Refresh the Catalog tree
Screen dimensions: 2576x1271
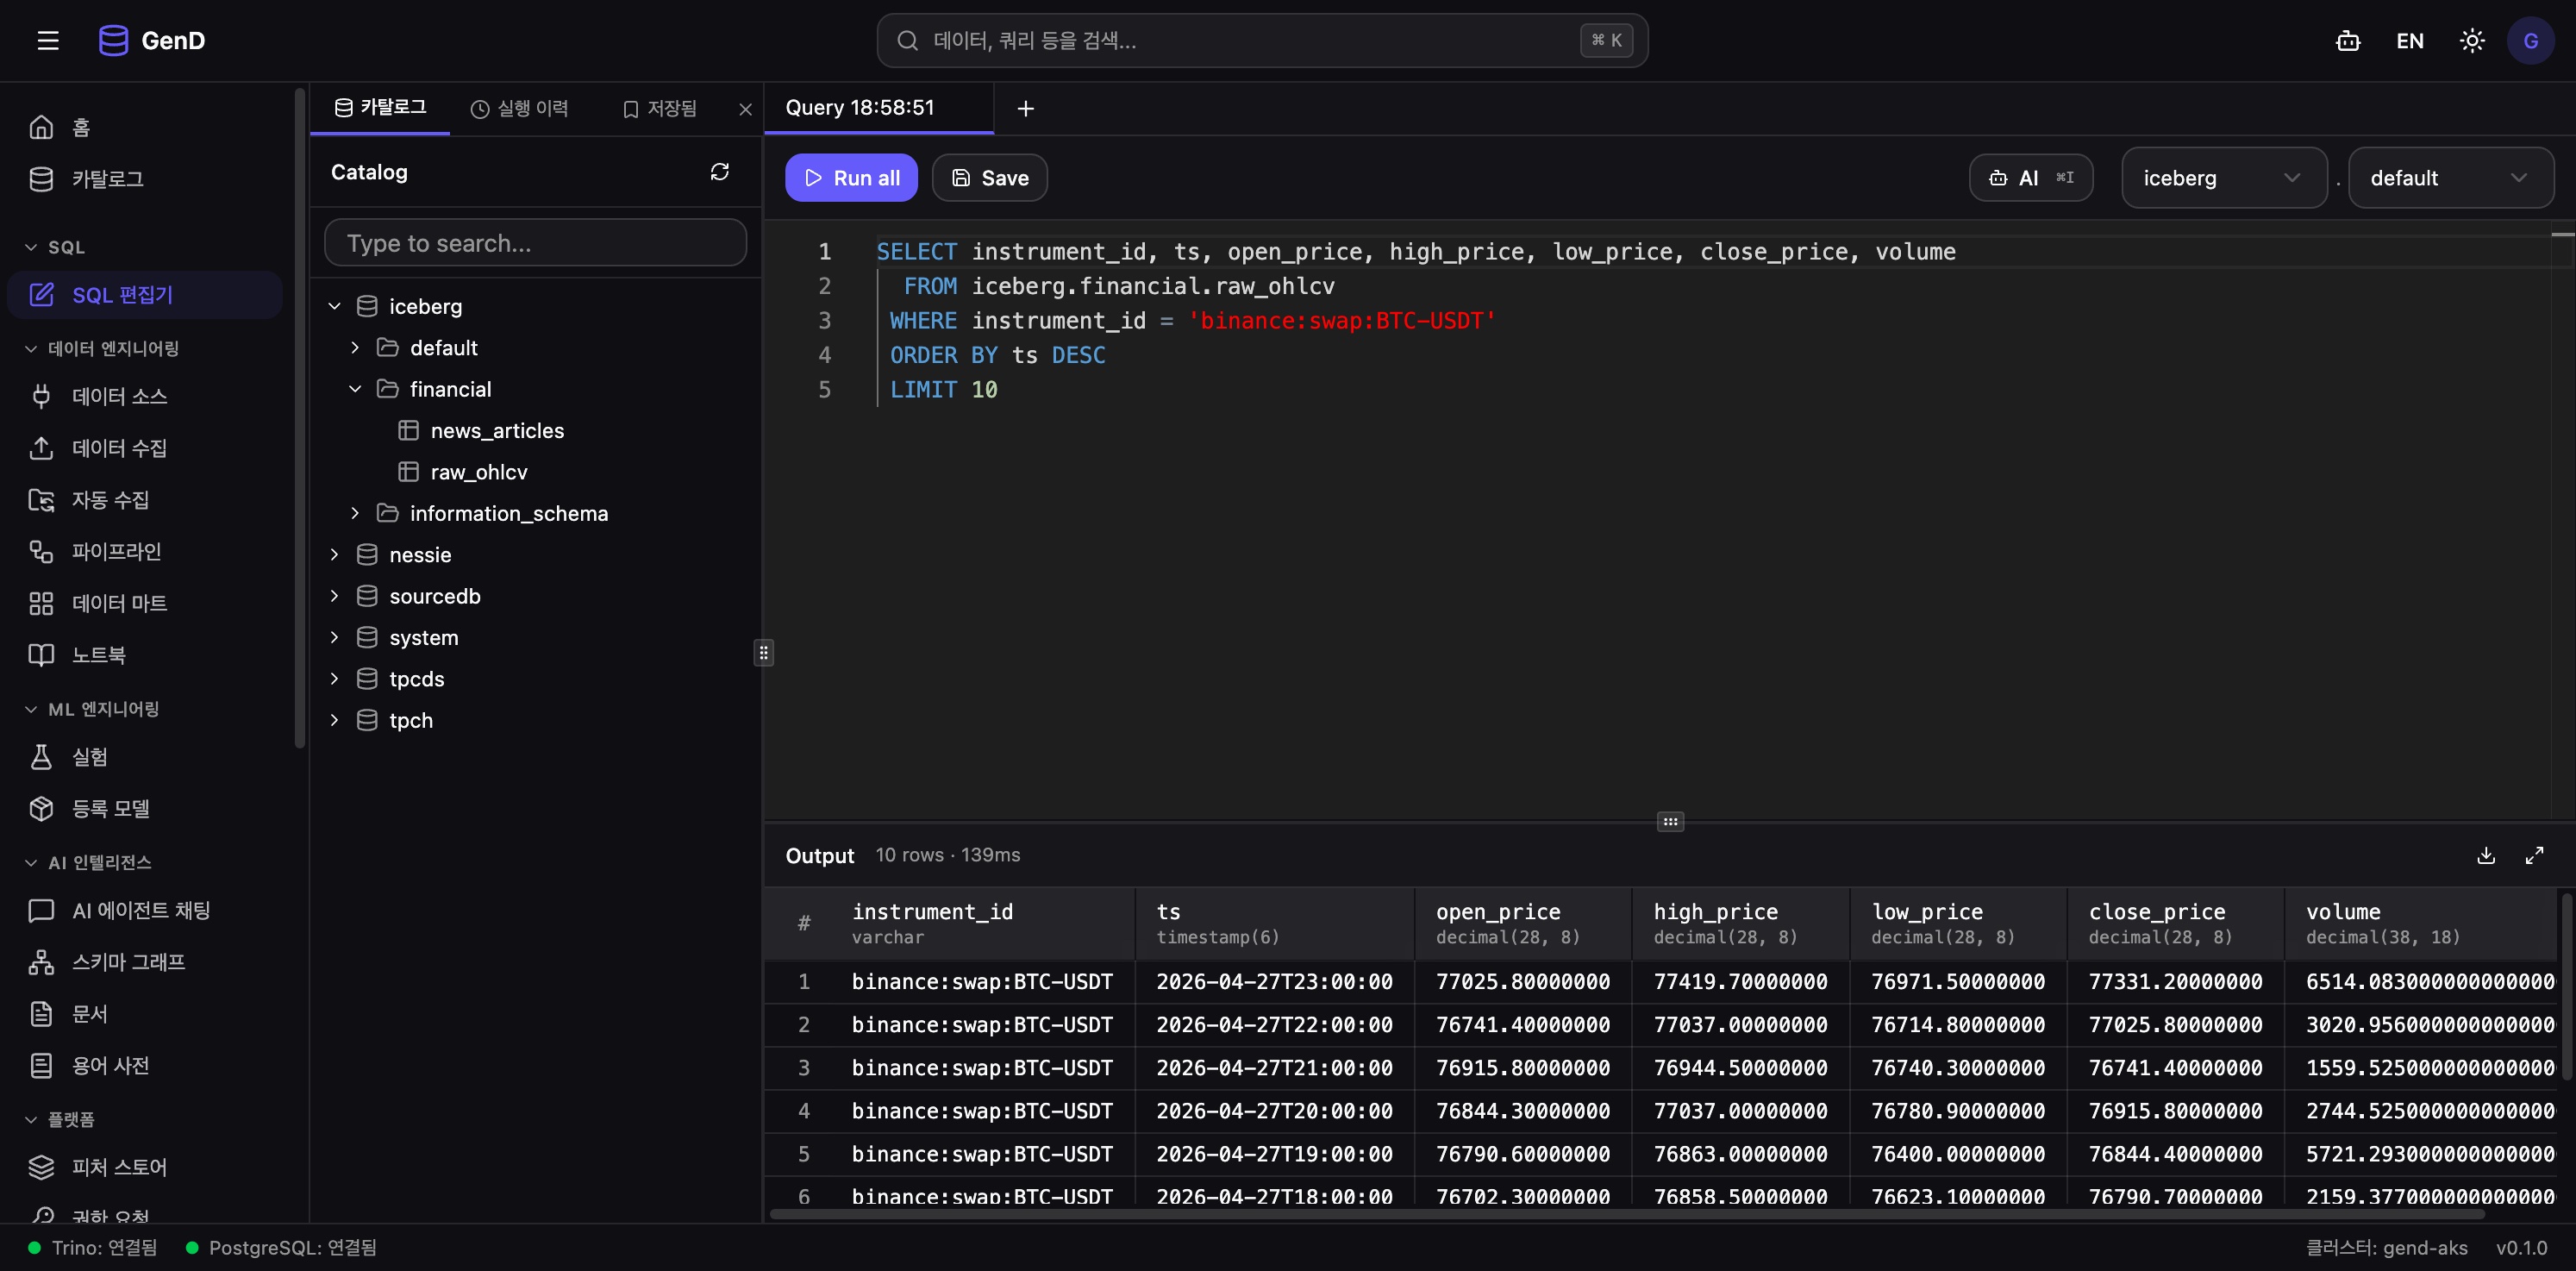click(719, 172)
